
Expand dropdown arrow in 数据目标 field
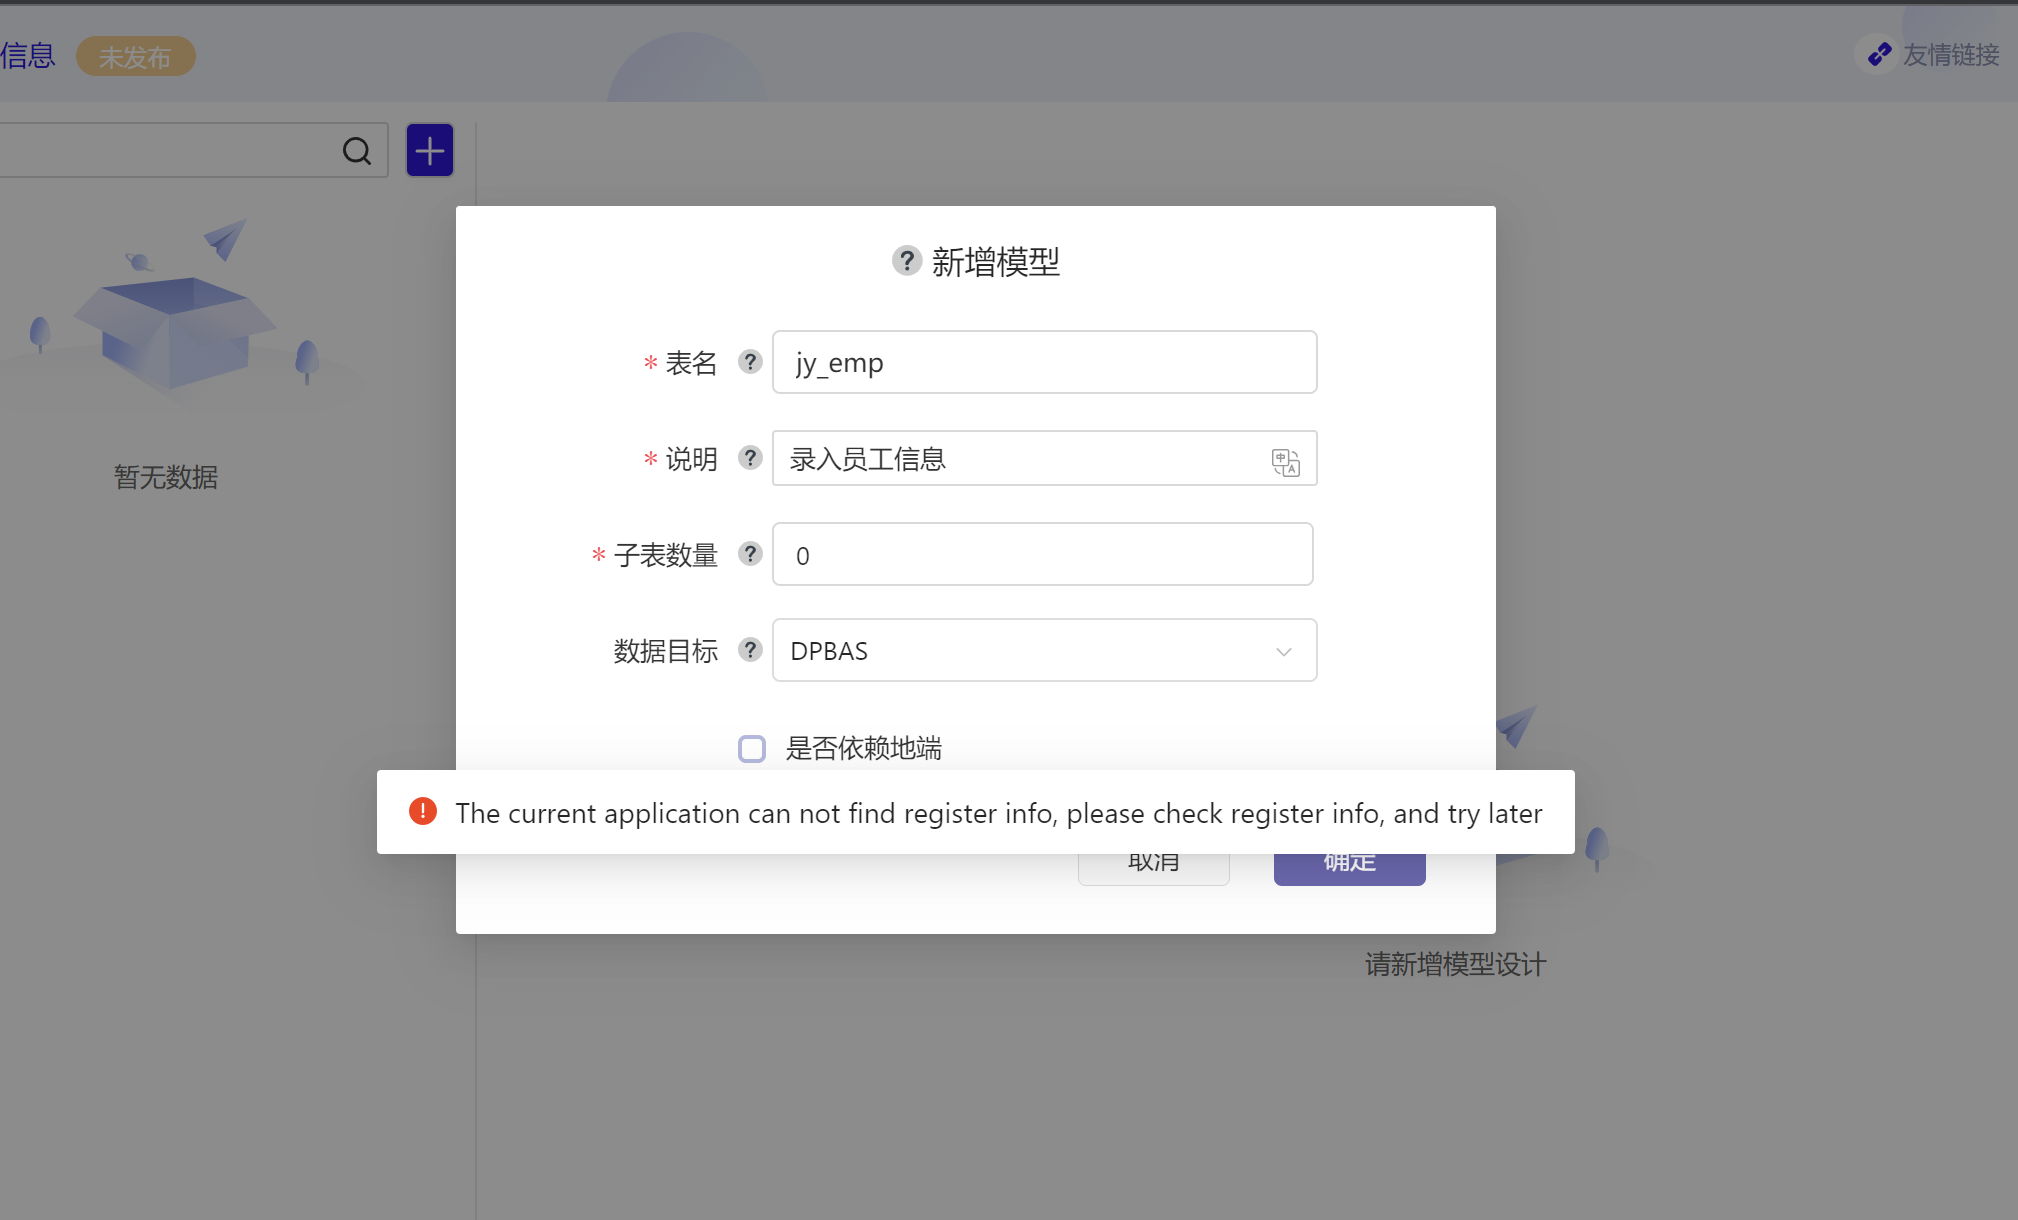pos(1284,652)
